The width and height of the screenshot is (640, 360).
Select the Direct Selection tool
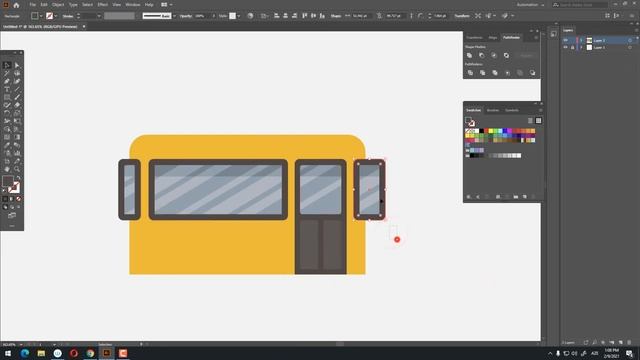[x=17, y=65]
